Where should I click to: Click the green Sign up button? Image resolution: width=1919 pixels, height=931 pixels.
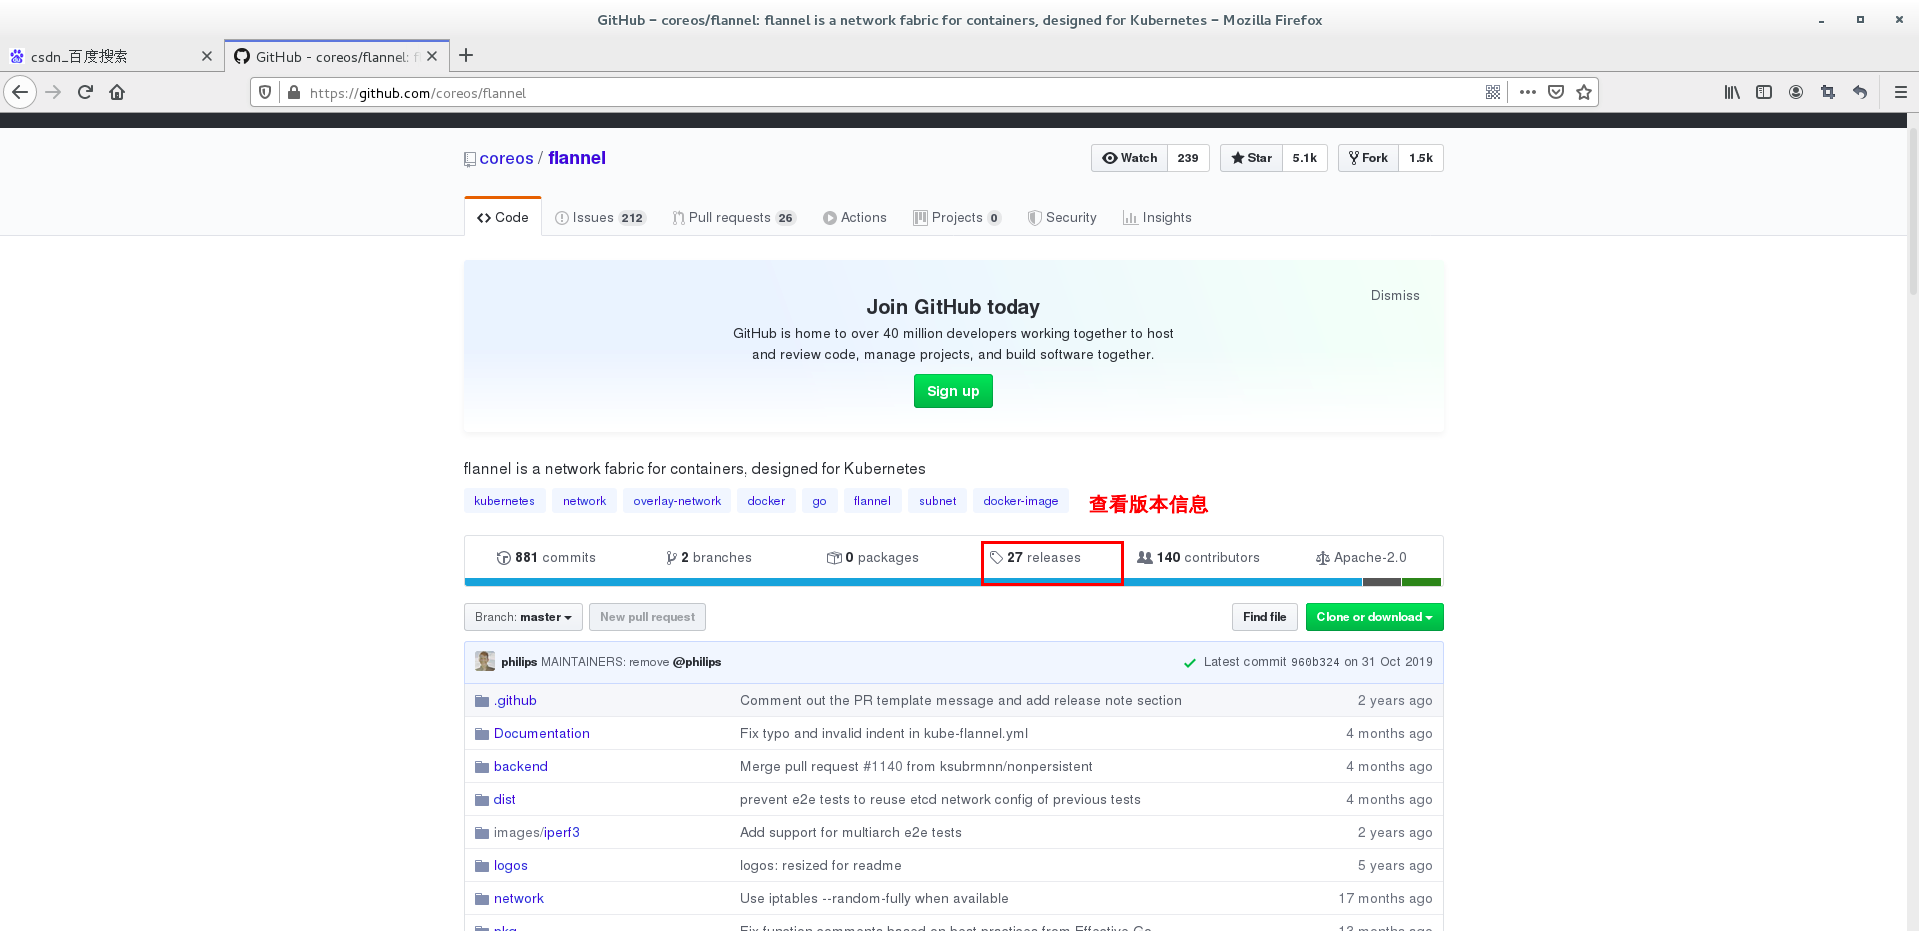click(953, 391)
